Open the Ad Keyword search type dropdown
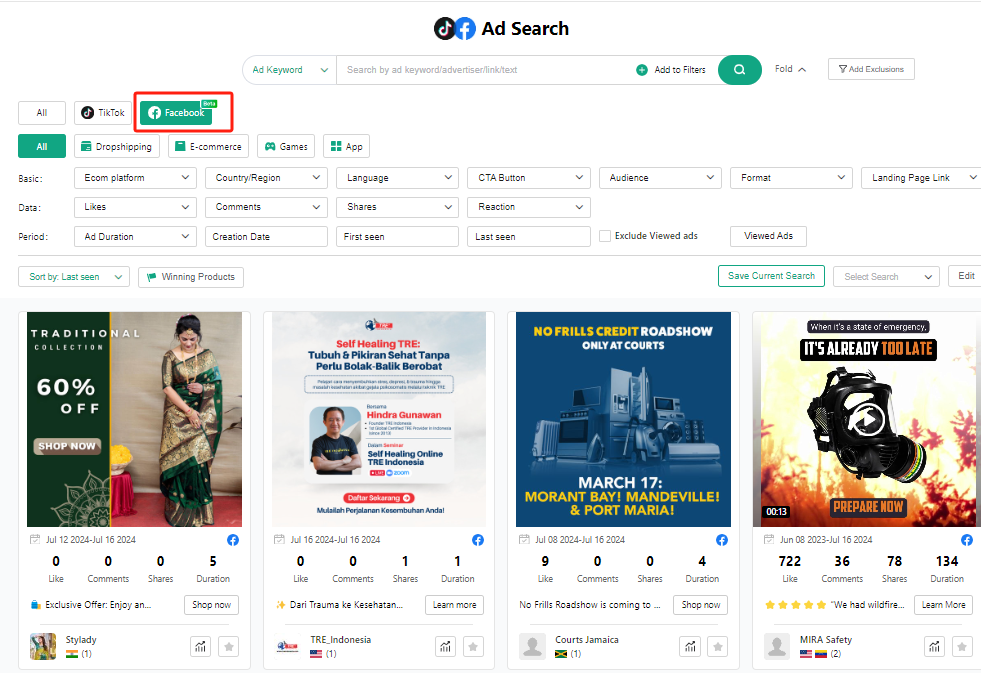This screenshot has width=981, height=673. tap(290, 70)
